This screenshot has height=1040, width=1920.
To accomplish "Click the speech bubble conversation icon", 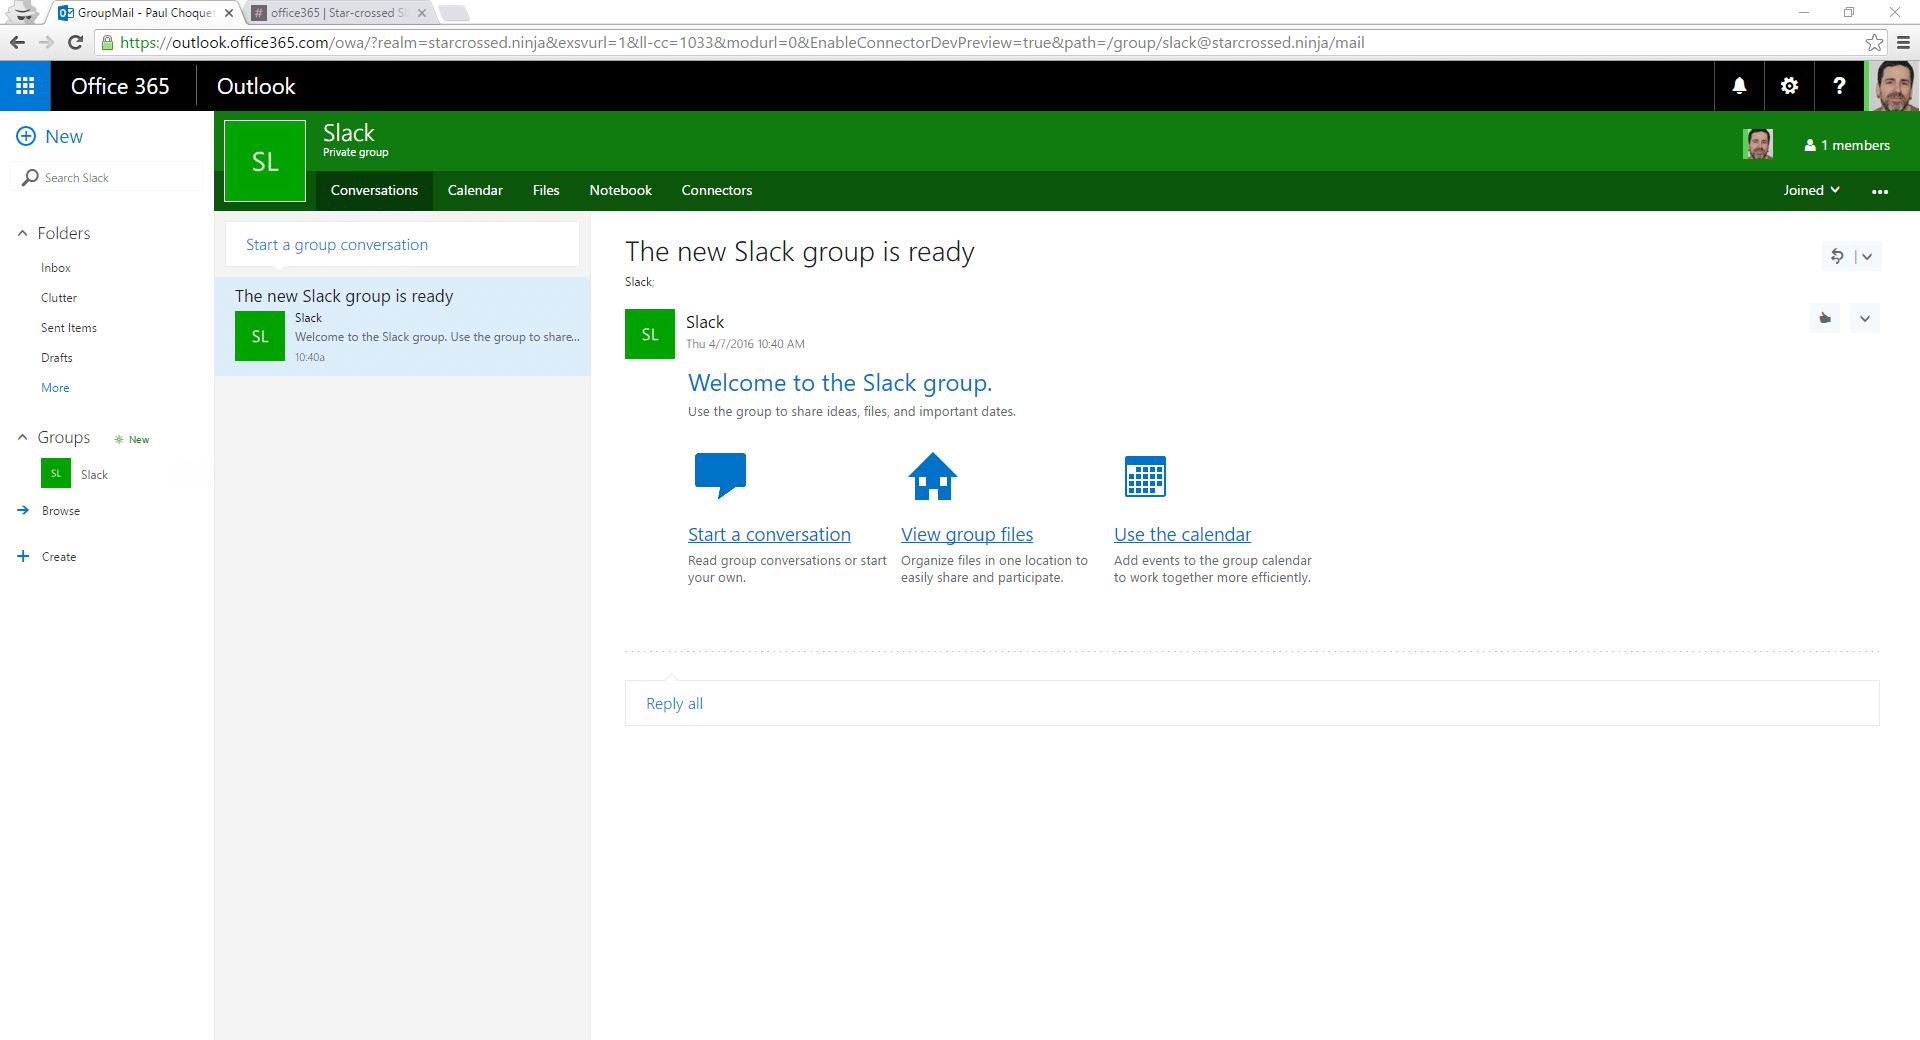I will tap(720, 475).
